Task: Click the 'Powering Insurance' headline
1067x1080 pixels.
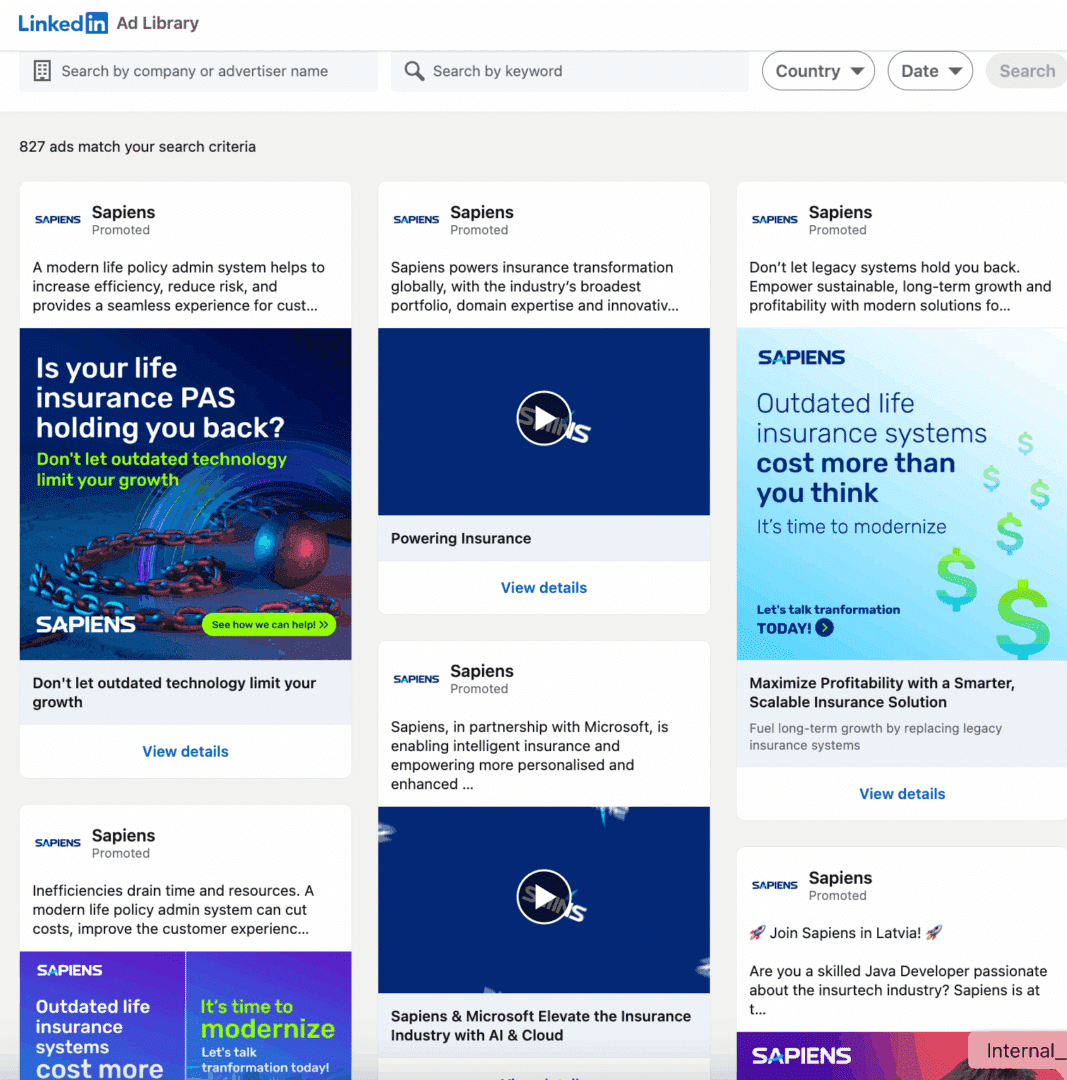Action: click(x=461, y=539)
